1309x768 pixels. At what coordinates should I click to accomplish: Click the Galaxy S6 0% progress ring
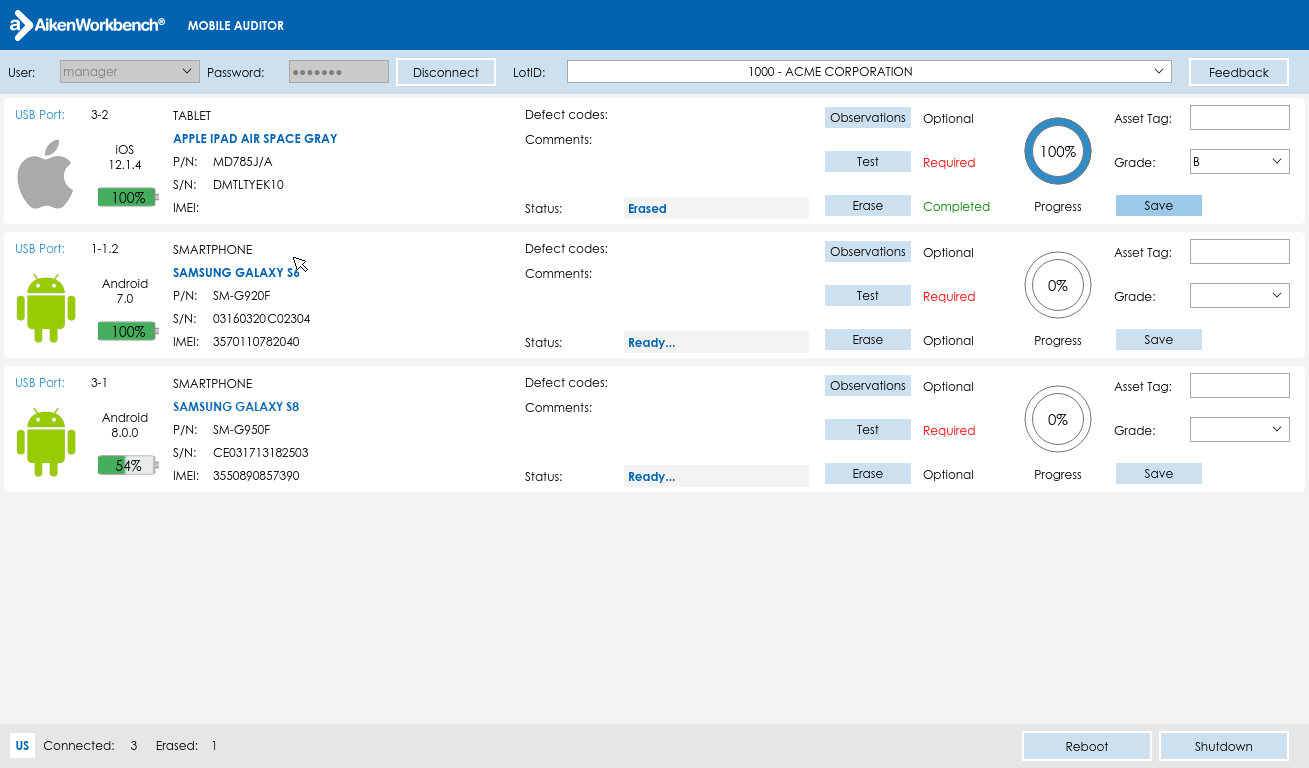1058,286
